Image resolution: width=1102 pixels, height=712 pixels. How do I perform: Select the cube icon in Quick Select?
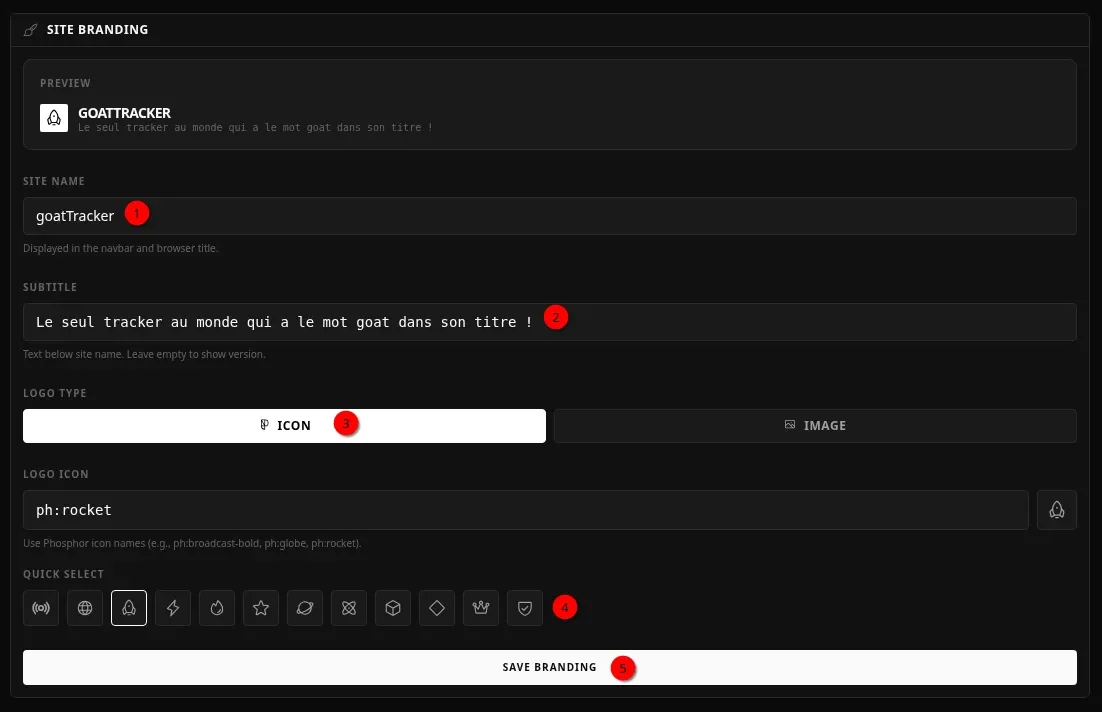(x=393, y=608)
